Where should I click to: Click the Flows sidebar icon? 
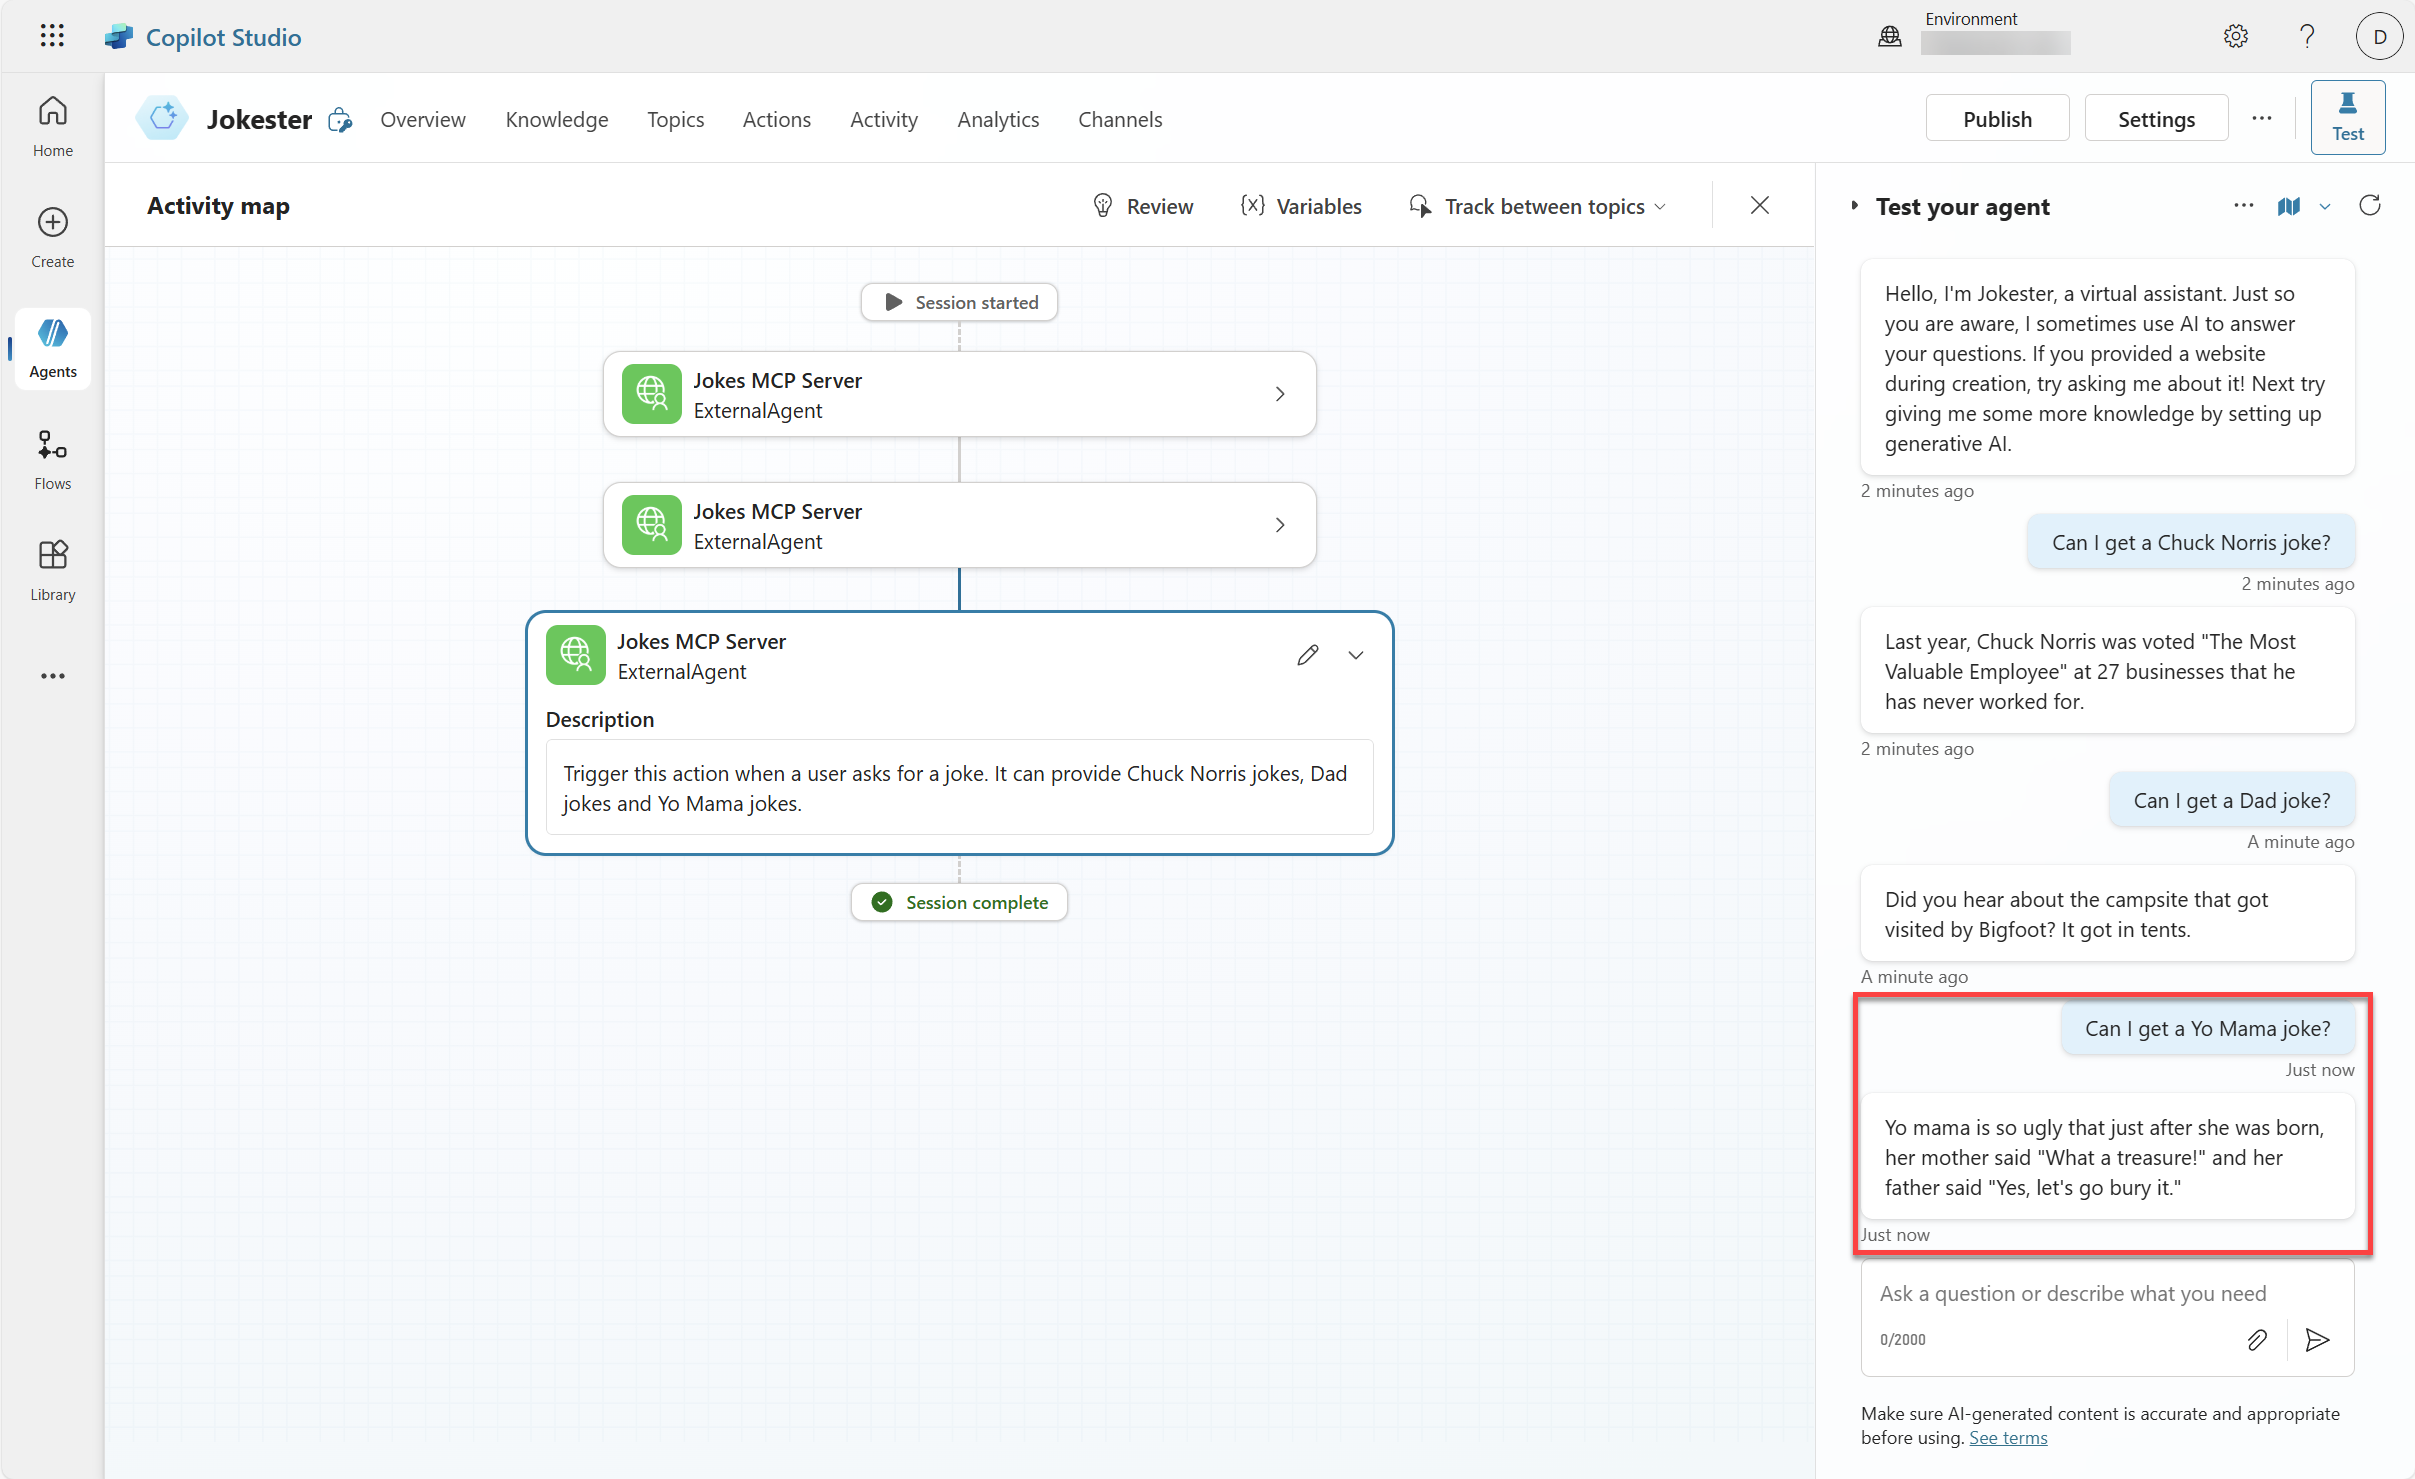coord(52,459)
